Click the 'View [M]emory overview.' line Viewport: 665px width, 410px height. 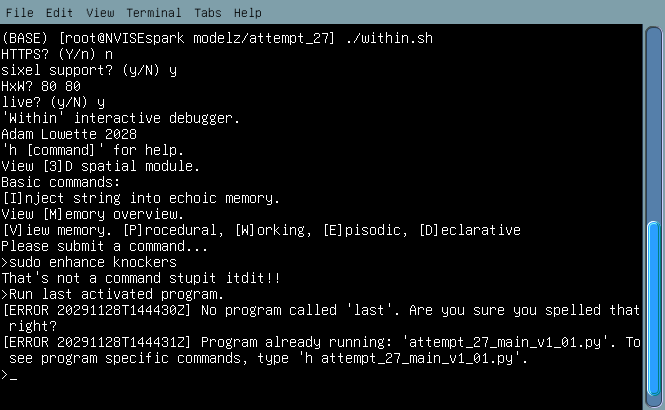point(85,214)
